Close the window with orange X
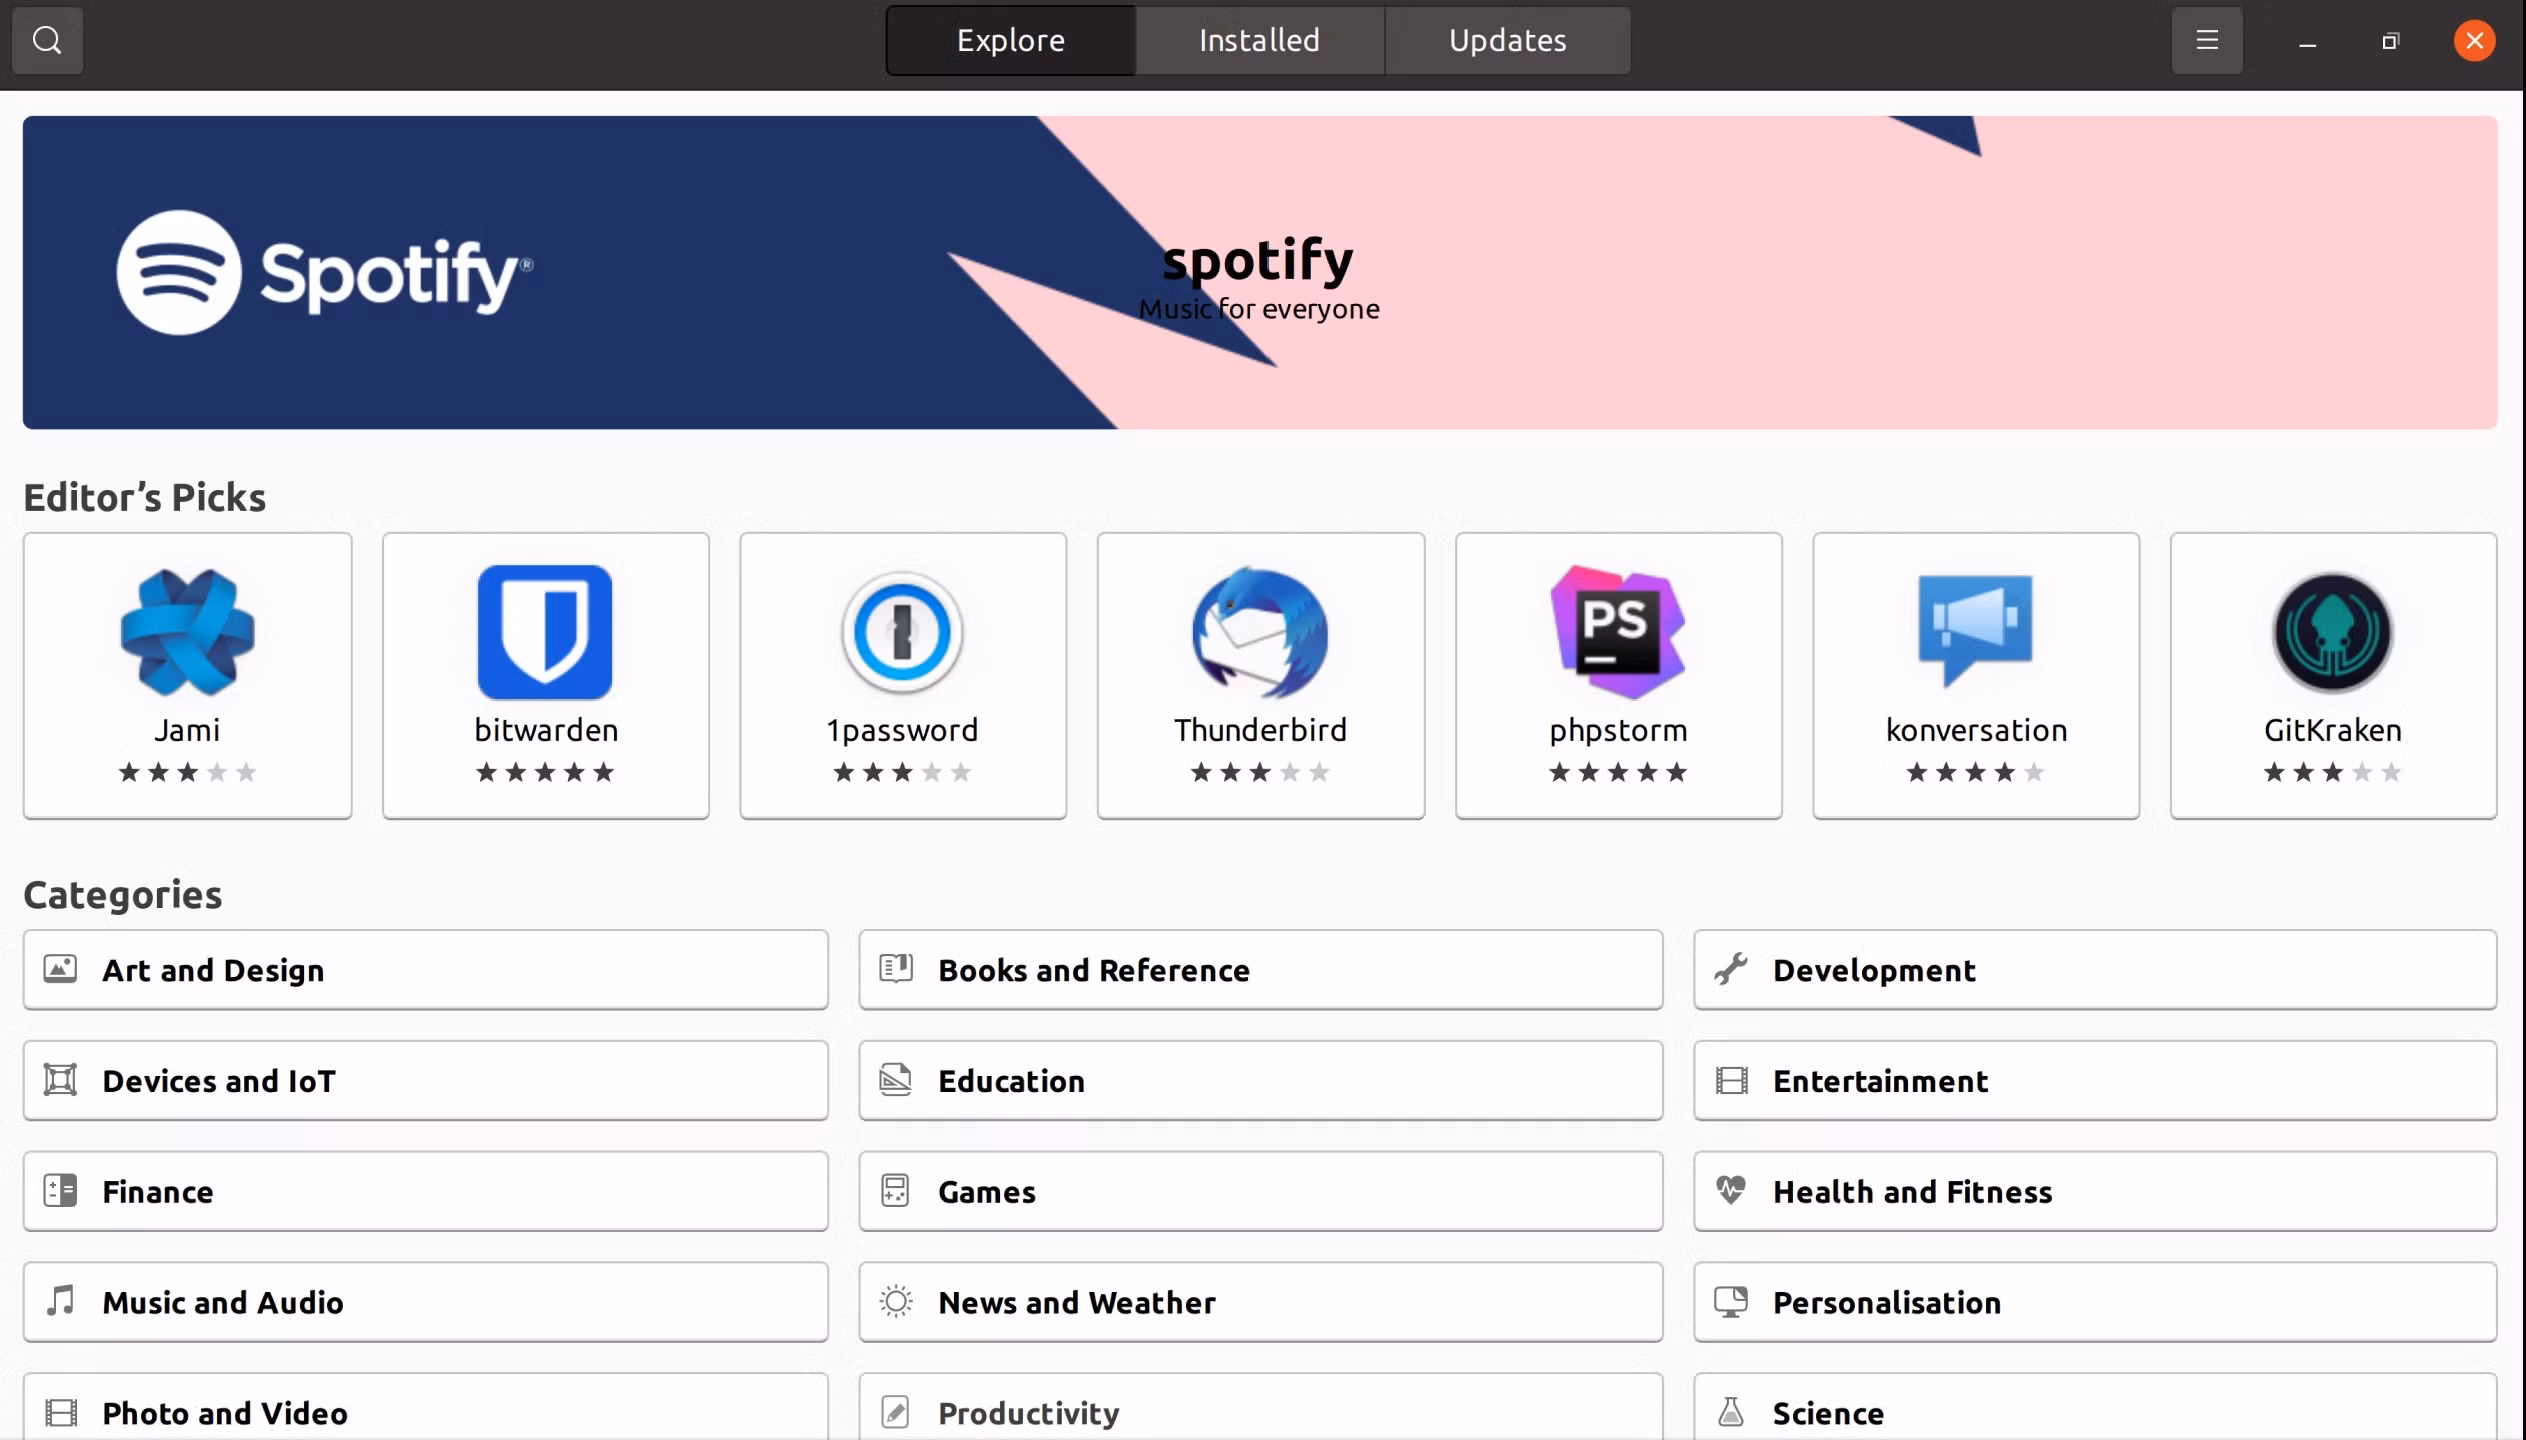The height and width of the screenshot is (1440, 2526). (2474, 40)
